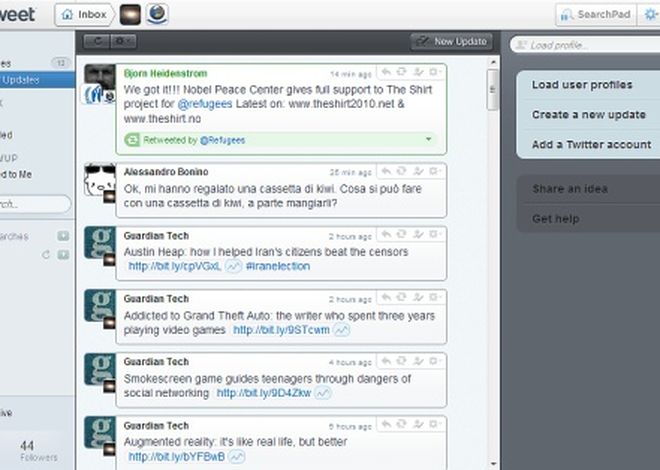The height and width of the screenshot is (470, 660).
Task: Retweet Guardian Tech's Austin Heap tweet
Action: 402,234
